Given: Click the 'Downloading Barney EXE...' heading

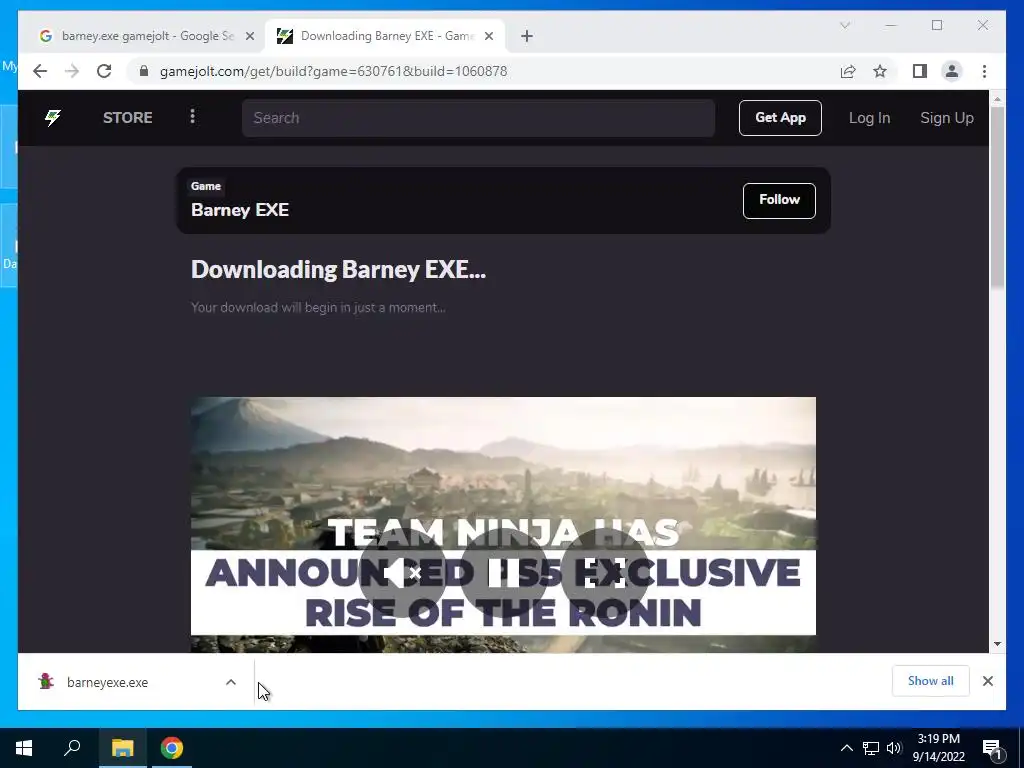Looking at the screenshot, I should point(338,269).
